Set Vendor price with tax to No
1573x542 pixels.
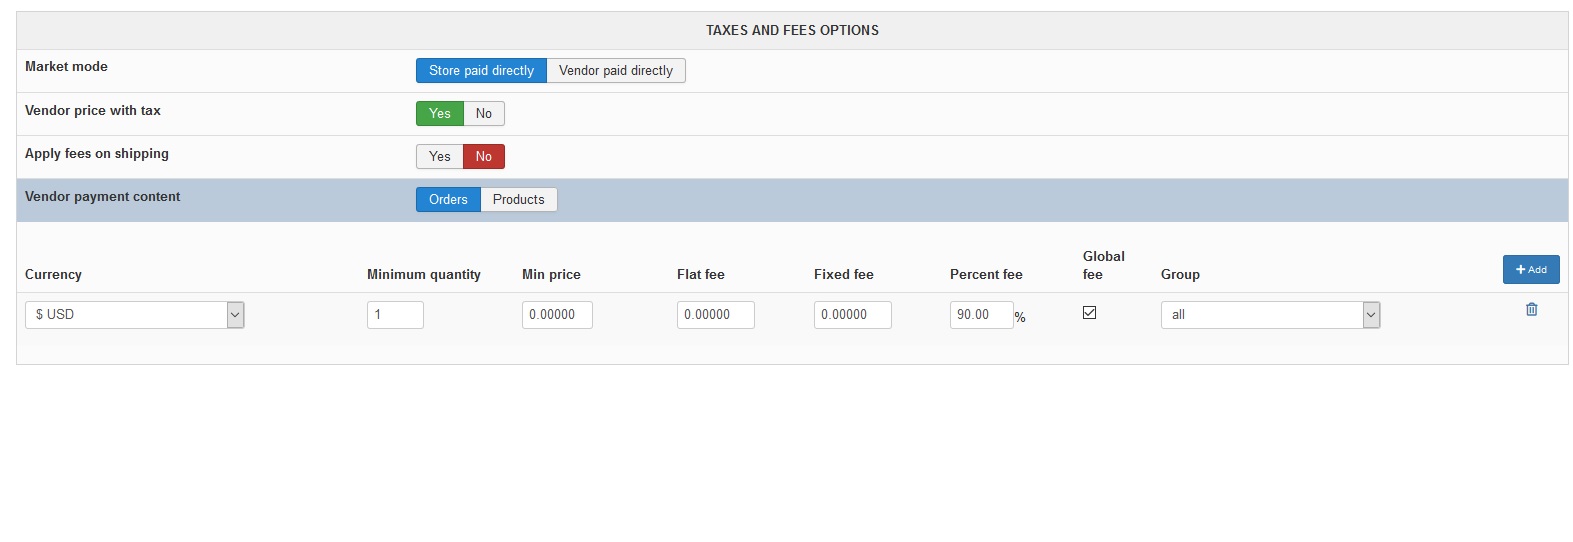(484, 114)
